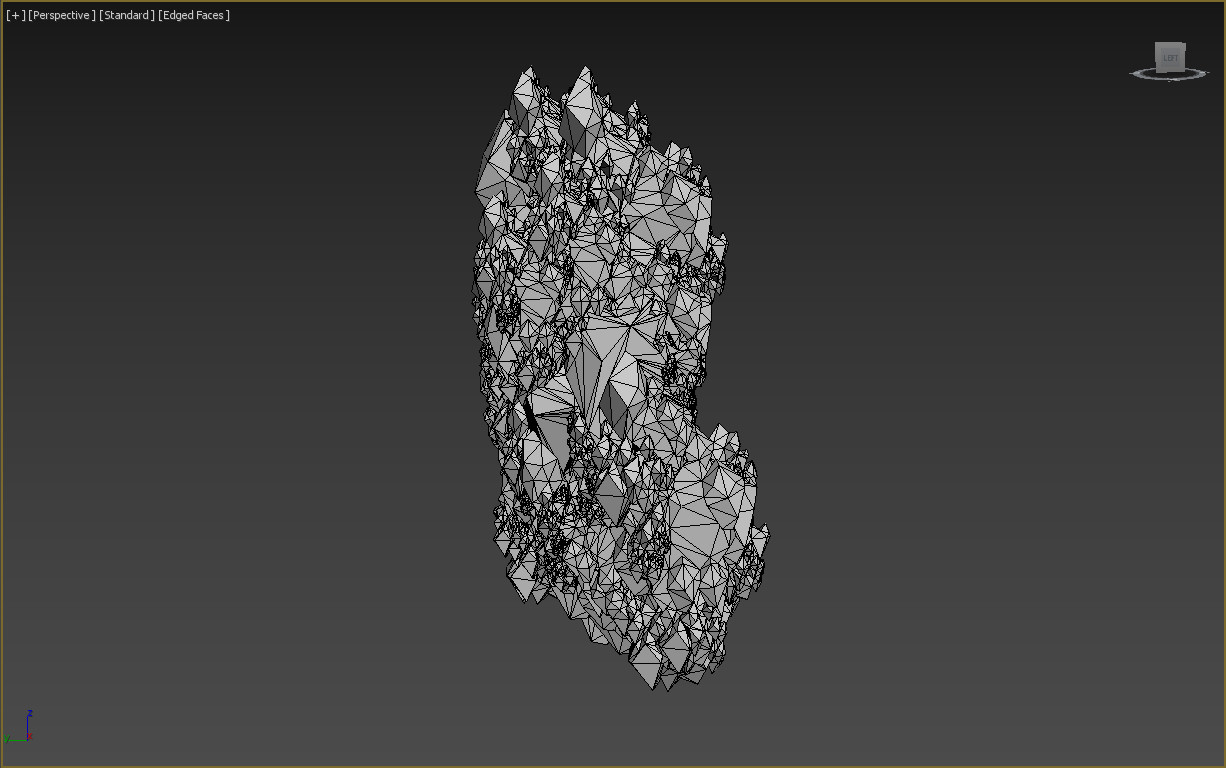Screen dimensions: 1226x768
Task: Click the topmost spike of the rock mesh
Action: click(530, 70)
